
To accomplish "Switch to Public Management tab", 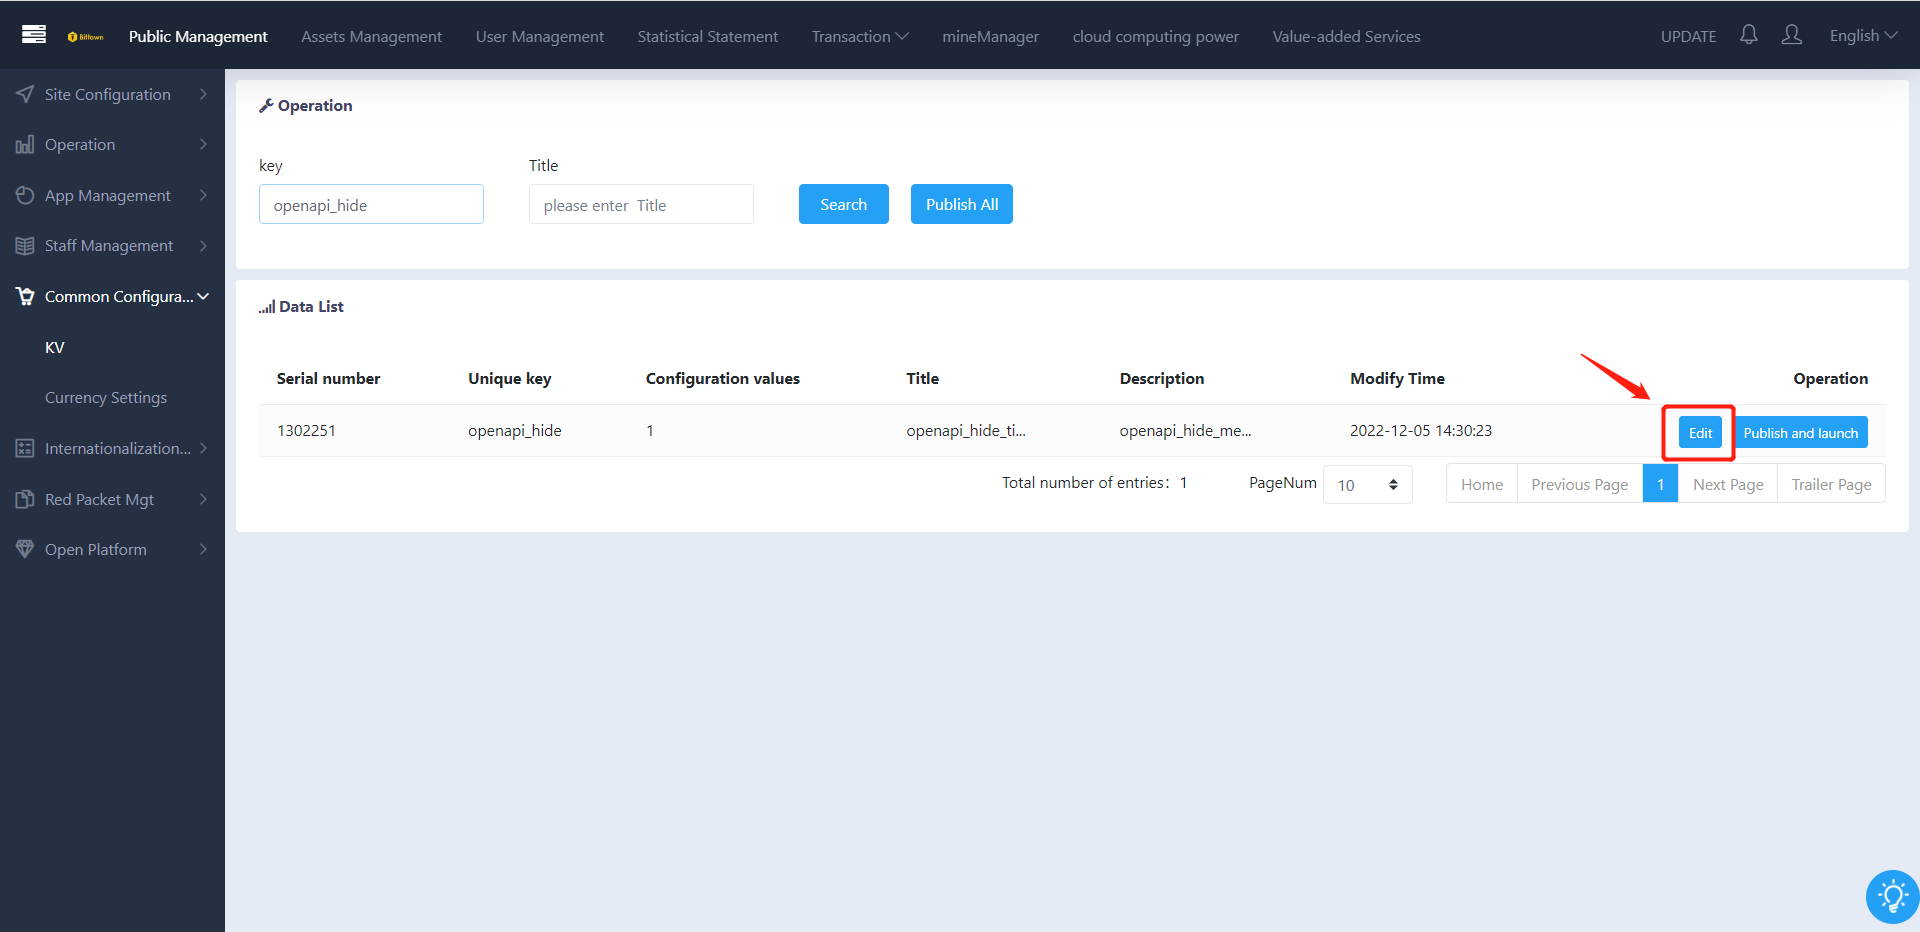I will (198, 36).
